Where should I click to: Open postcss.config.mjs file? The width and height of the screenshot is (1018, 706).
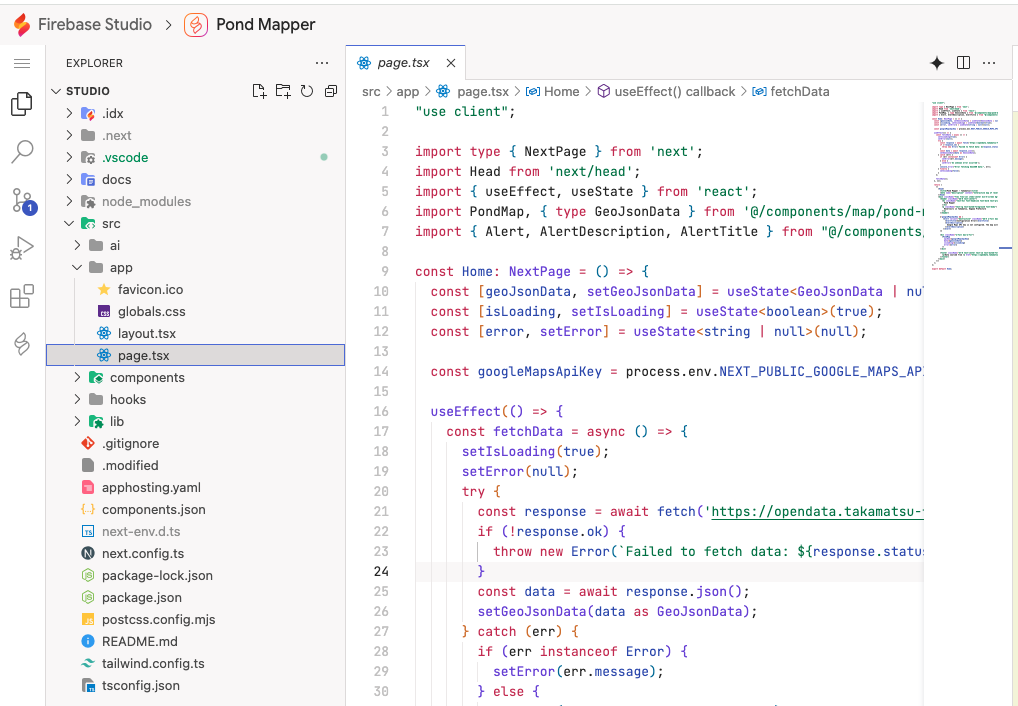[195, 620]
